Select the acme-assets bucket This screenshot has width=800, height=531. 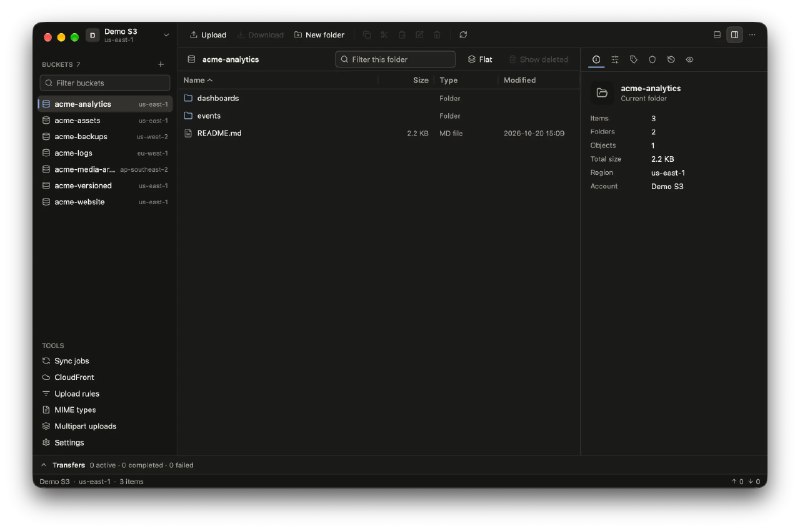tap(105, 120)
